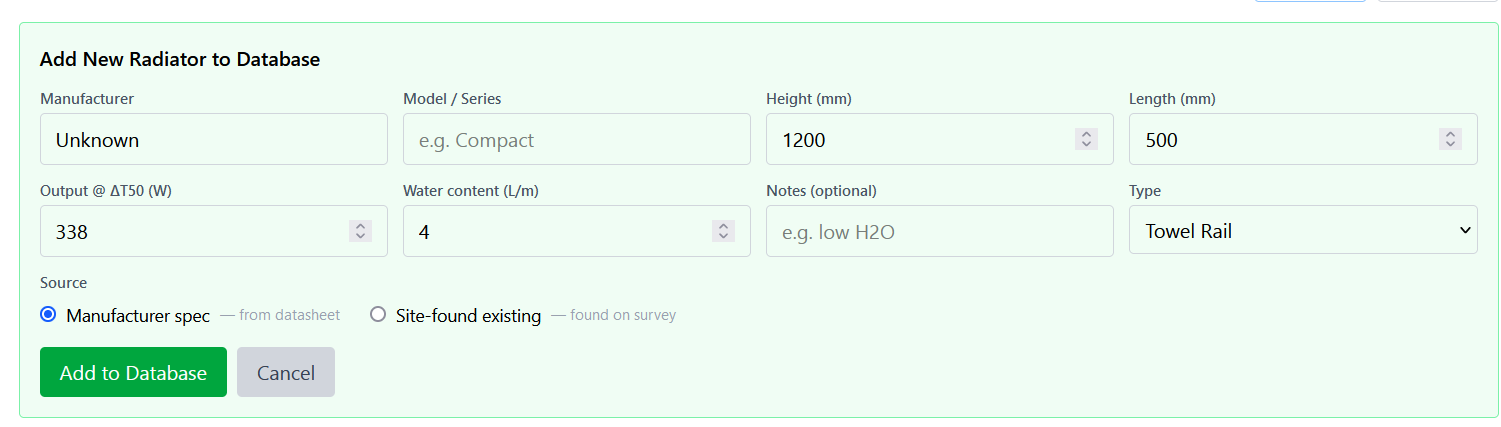
Task: Increment the Length field spinner up
Action: [1450, 134]
